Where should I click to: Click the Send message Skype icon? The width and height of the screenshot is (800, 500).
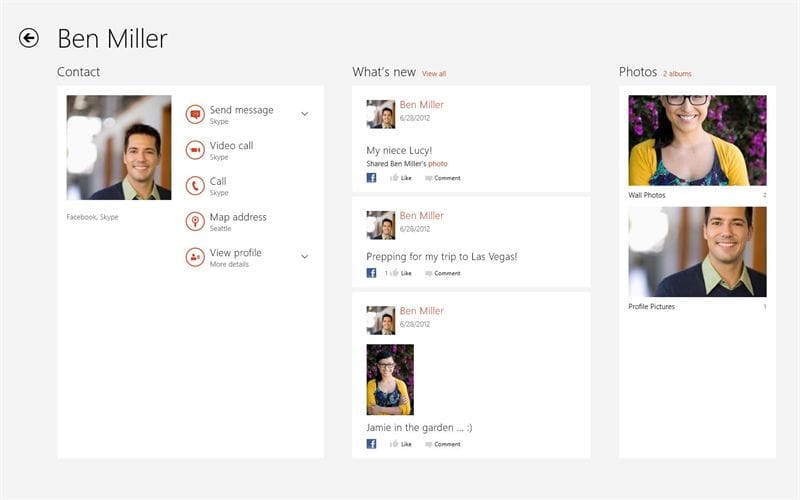[x=195, y=115]
